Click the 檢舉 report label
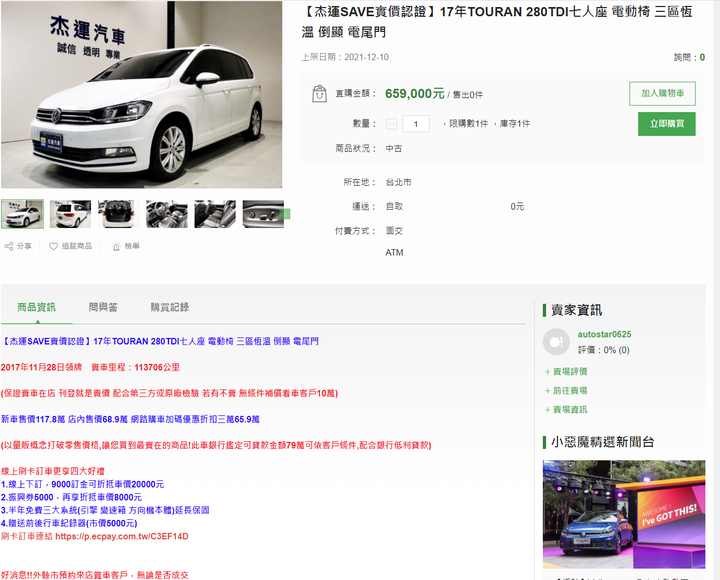This screenshot has width=720, height=580. 132,246
